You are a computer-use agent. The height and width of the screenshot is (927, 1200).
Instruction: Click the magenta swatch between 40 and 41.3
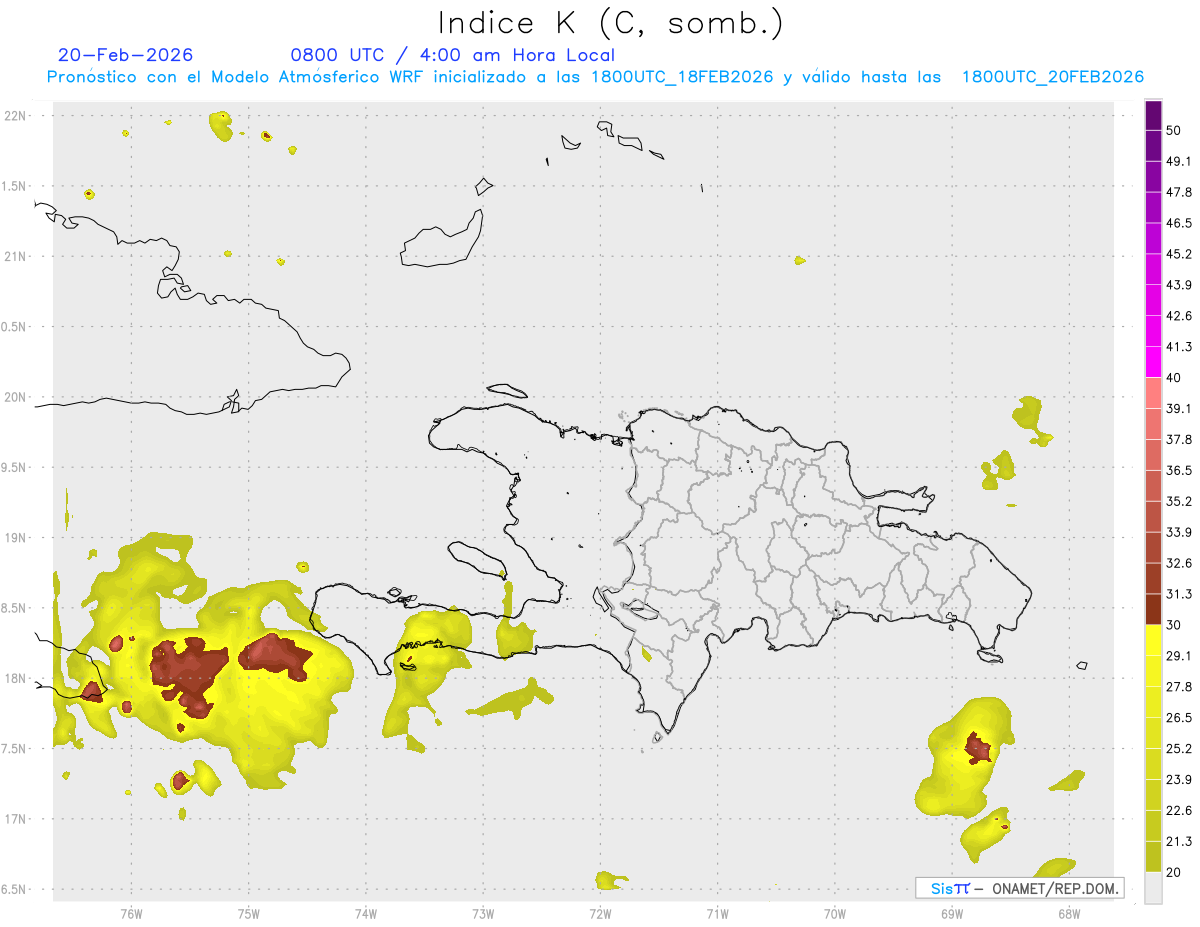[x=1153, y=363]
